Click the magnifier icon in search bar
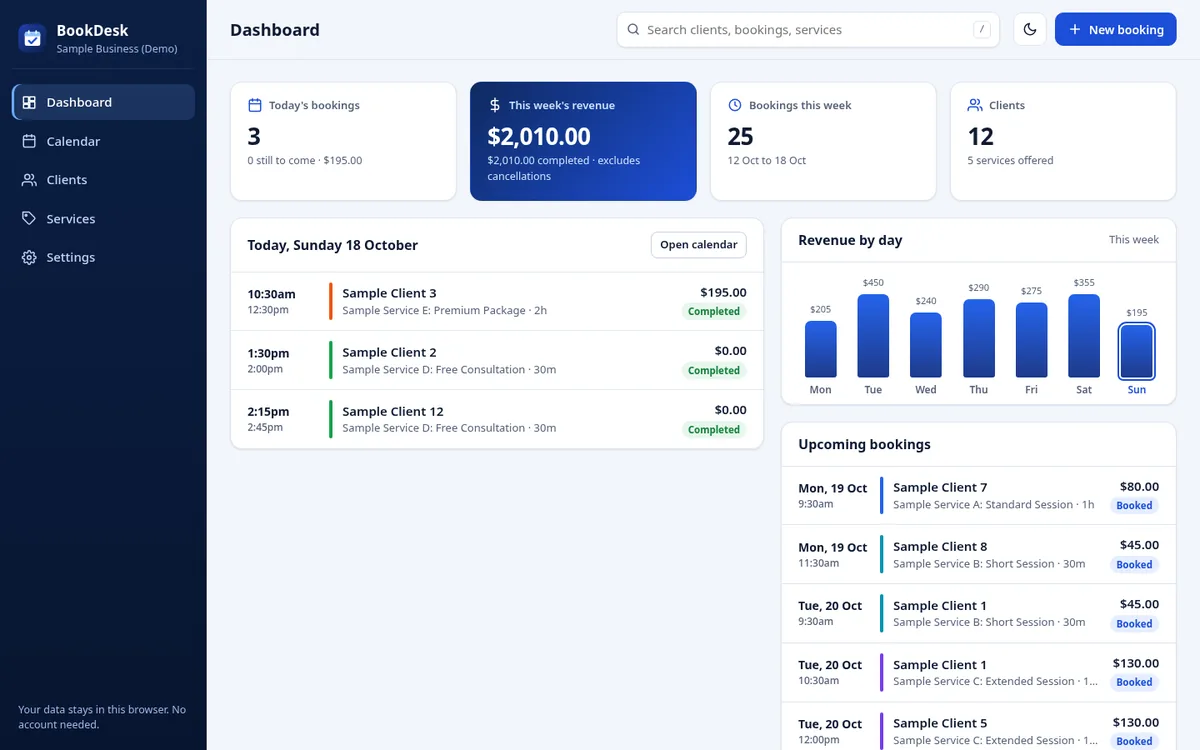Screen dimensions: 1200x750 633,30
